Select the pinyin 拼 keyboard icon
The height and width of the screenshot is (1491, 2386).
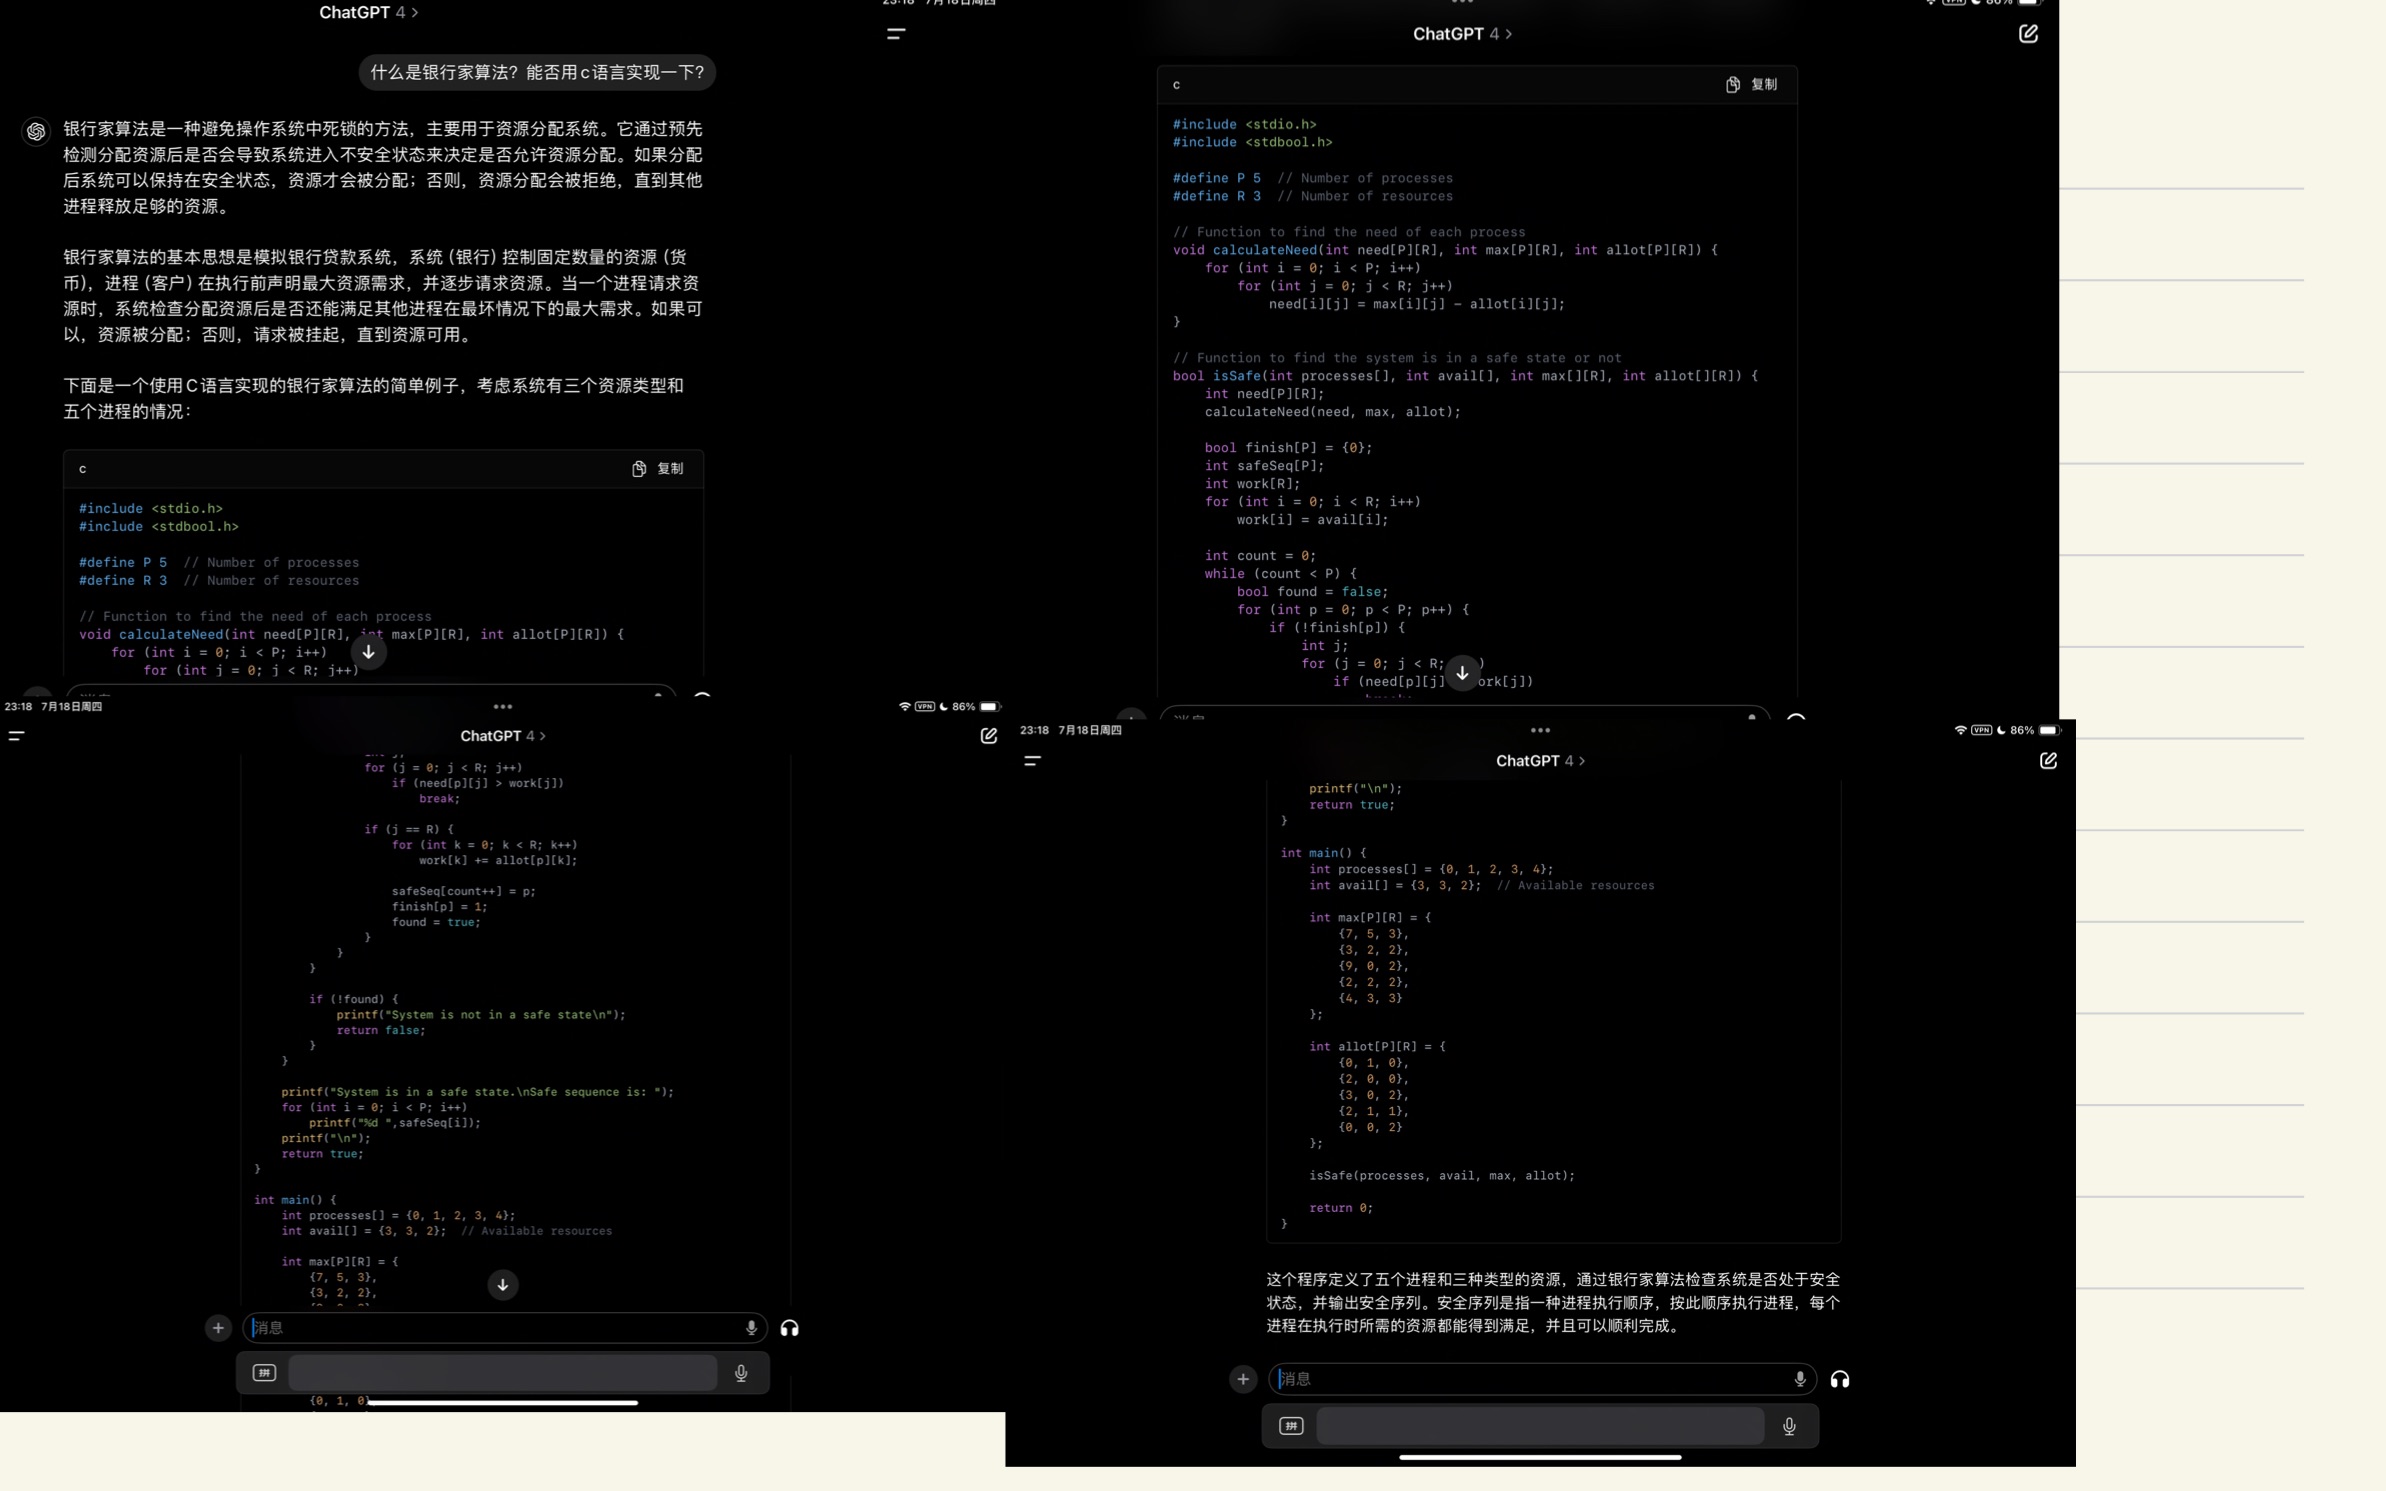tap(263, 1373)
